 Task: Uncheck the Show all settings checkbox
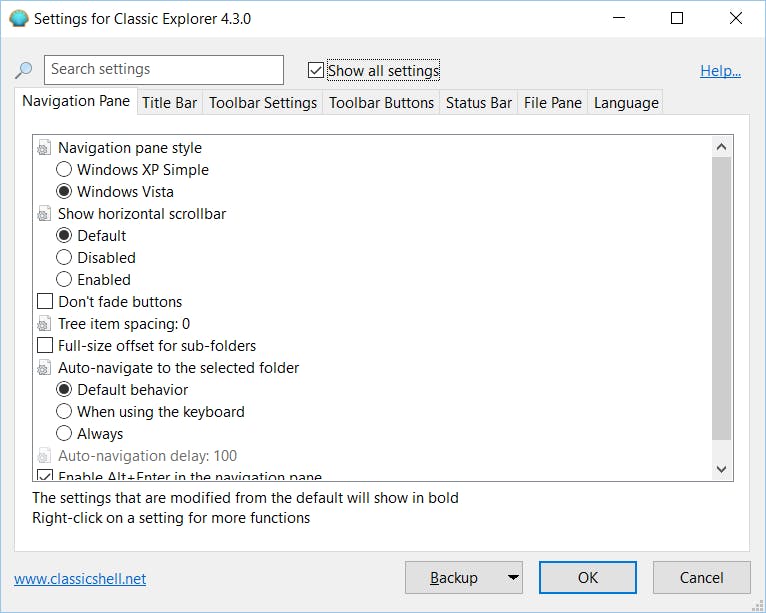(316, 70)
